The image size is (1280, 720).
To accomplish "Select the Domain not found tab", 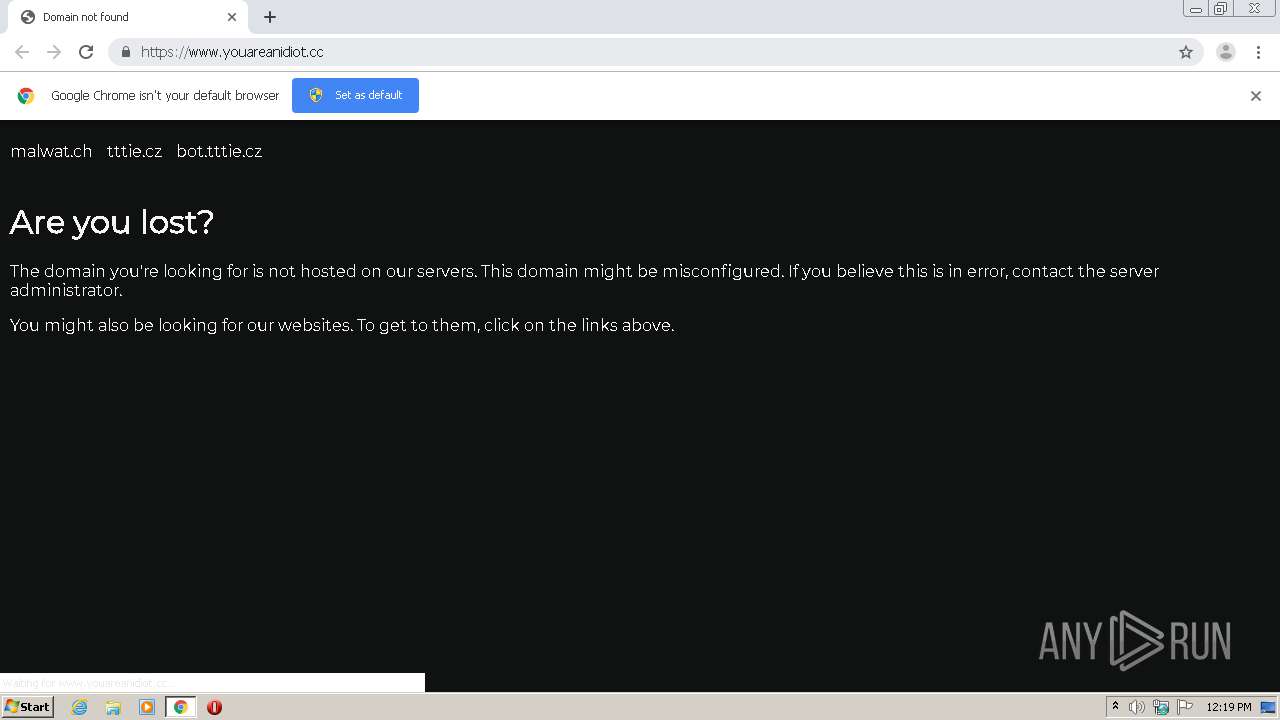I will point(128,17).
